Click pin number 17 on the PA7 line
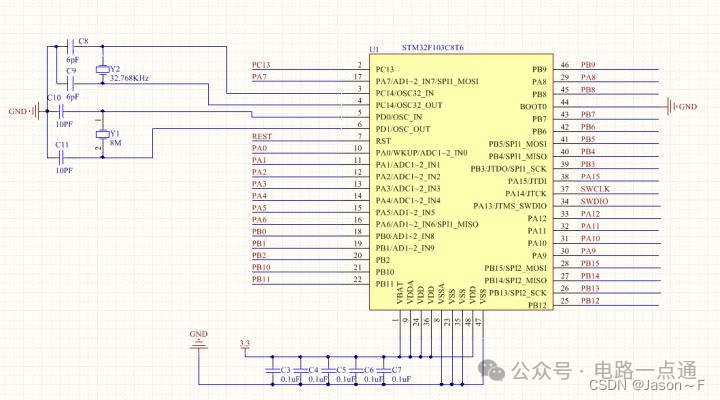This screenshot has height=400, width=720. [x=358, y=77]
